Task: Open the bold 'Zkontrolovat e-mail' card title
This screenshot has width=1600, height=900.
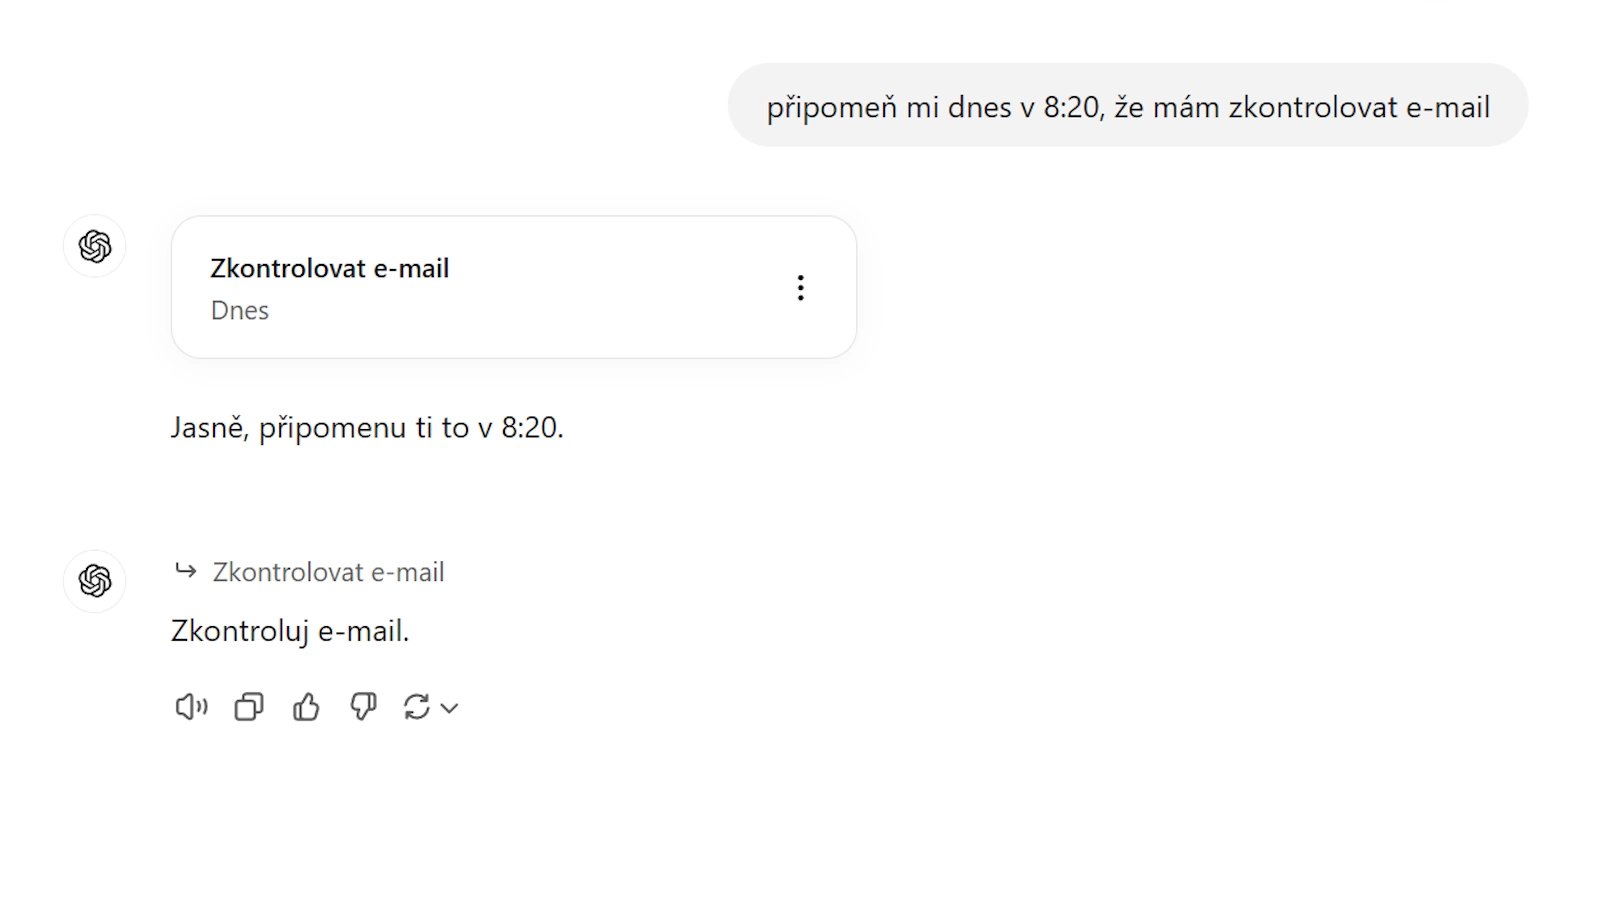Action: (329, 268)
